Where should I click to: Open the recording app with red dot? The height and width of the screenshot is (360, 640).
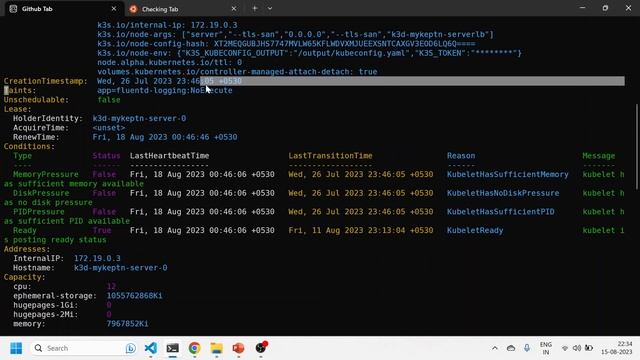tap(261, 348)
